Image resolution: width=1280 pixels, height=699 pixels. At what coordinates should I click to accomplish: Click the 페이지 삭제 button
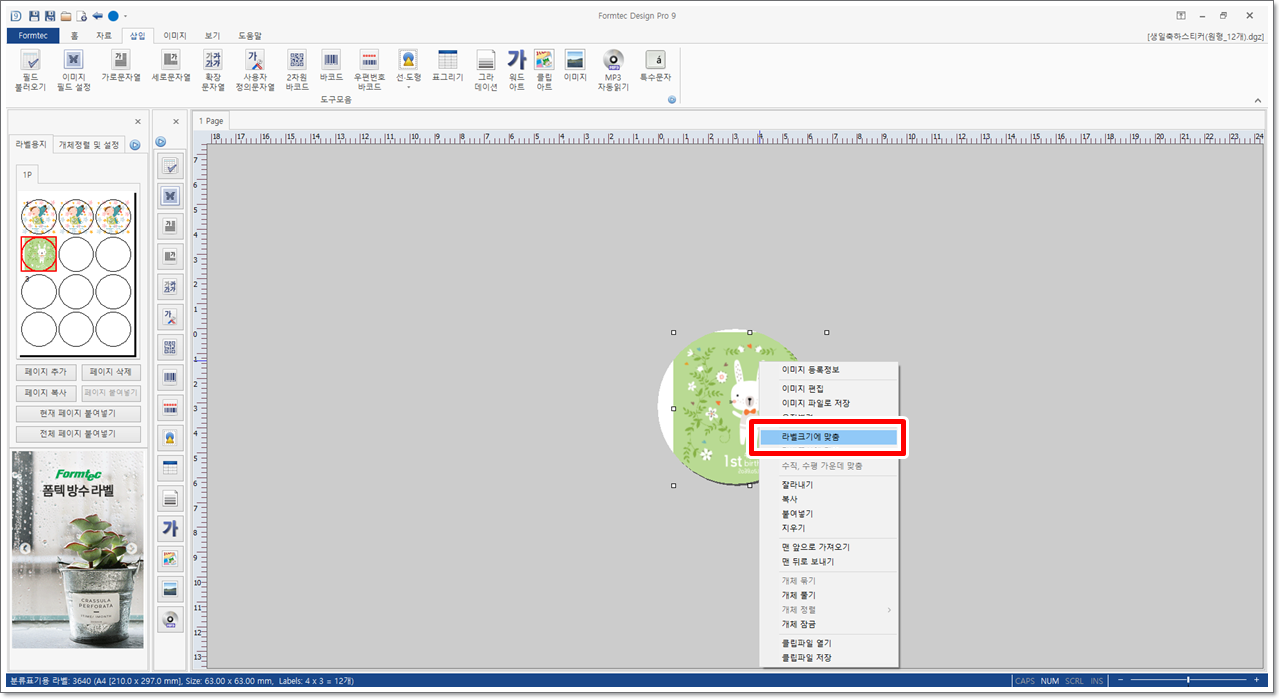pyautogui.click(x=111, y=372)
